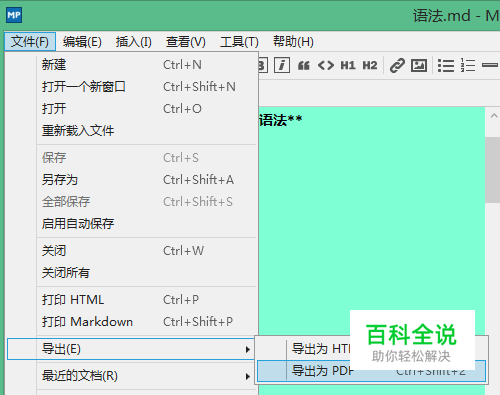Click the MarkdownPad MP application icon
This screenshot has width=500, height=395.
(x=14, y=15)
